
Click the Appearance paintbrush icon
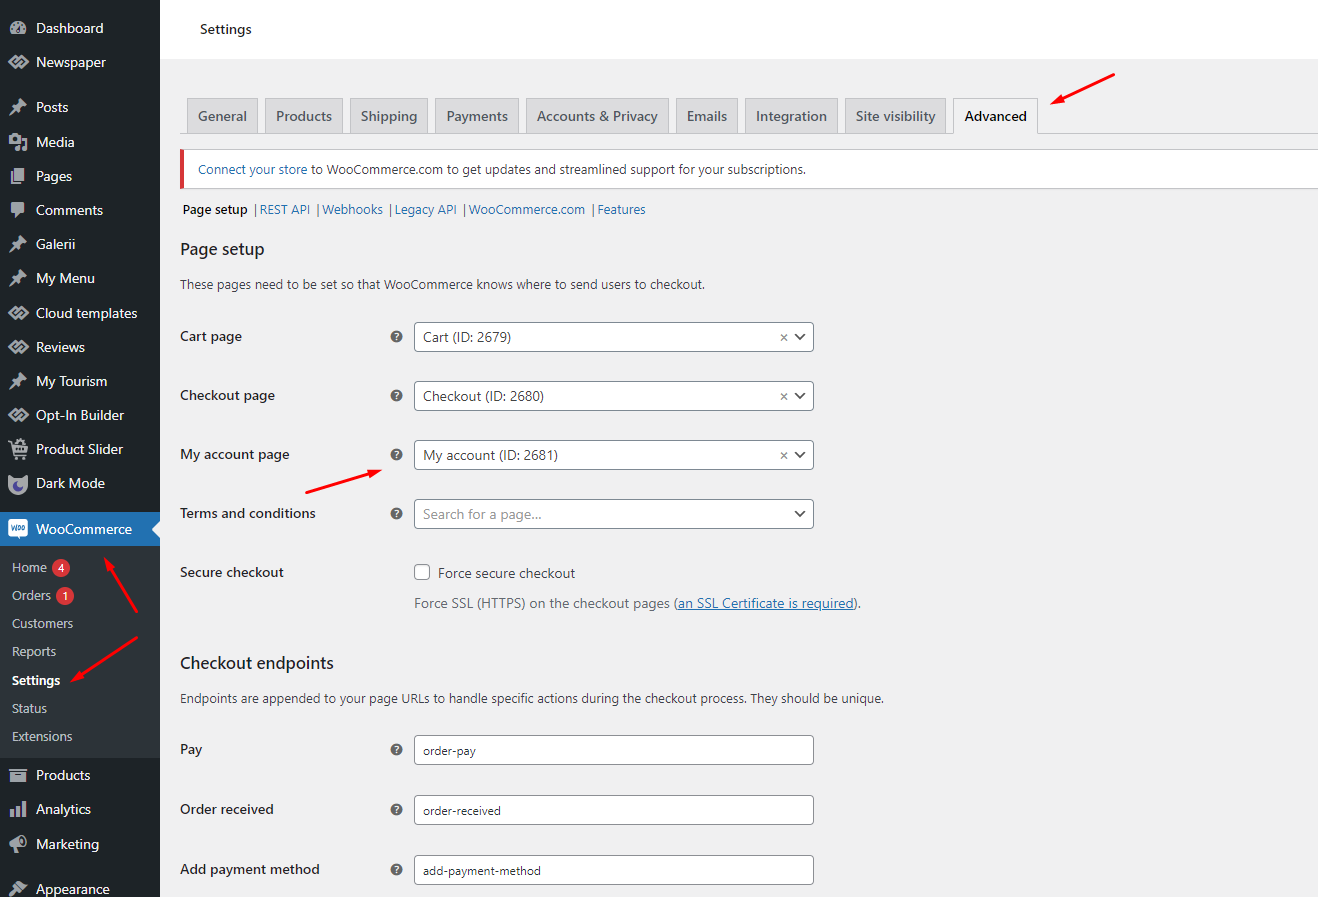[x=18, y=889]
